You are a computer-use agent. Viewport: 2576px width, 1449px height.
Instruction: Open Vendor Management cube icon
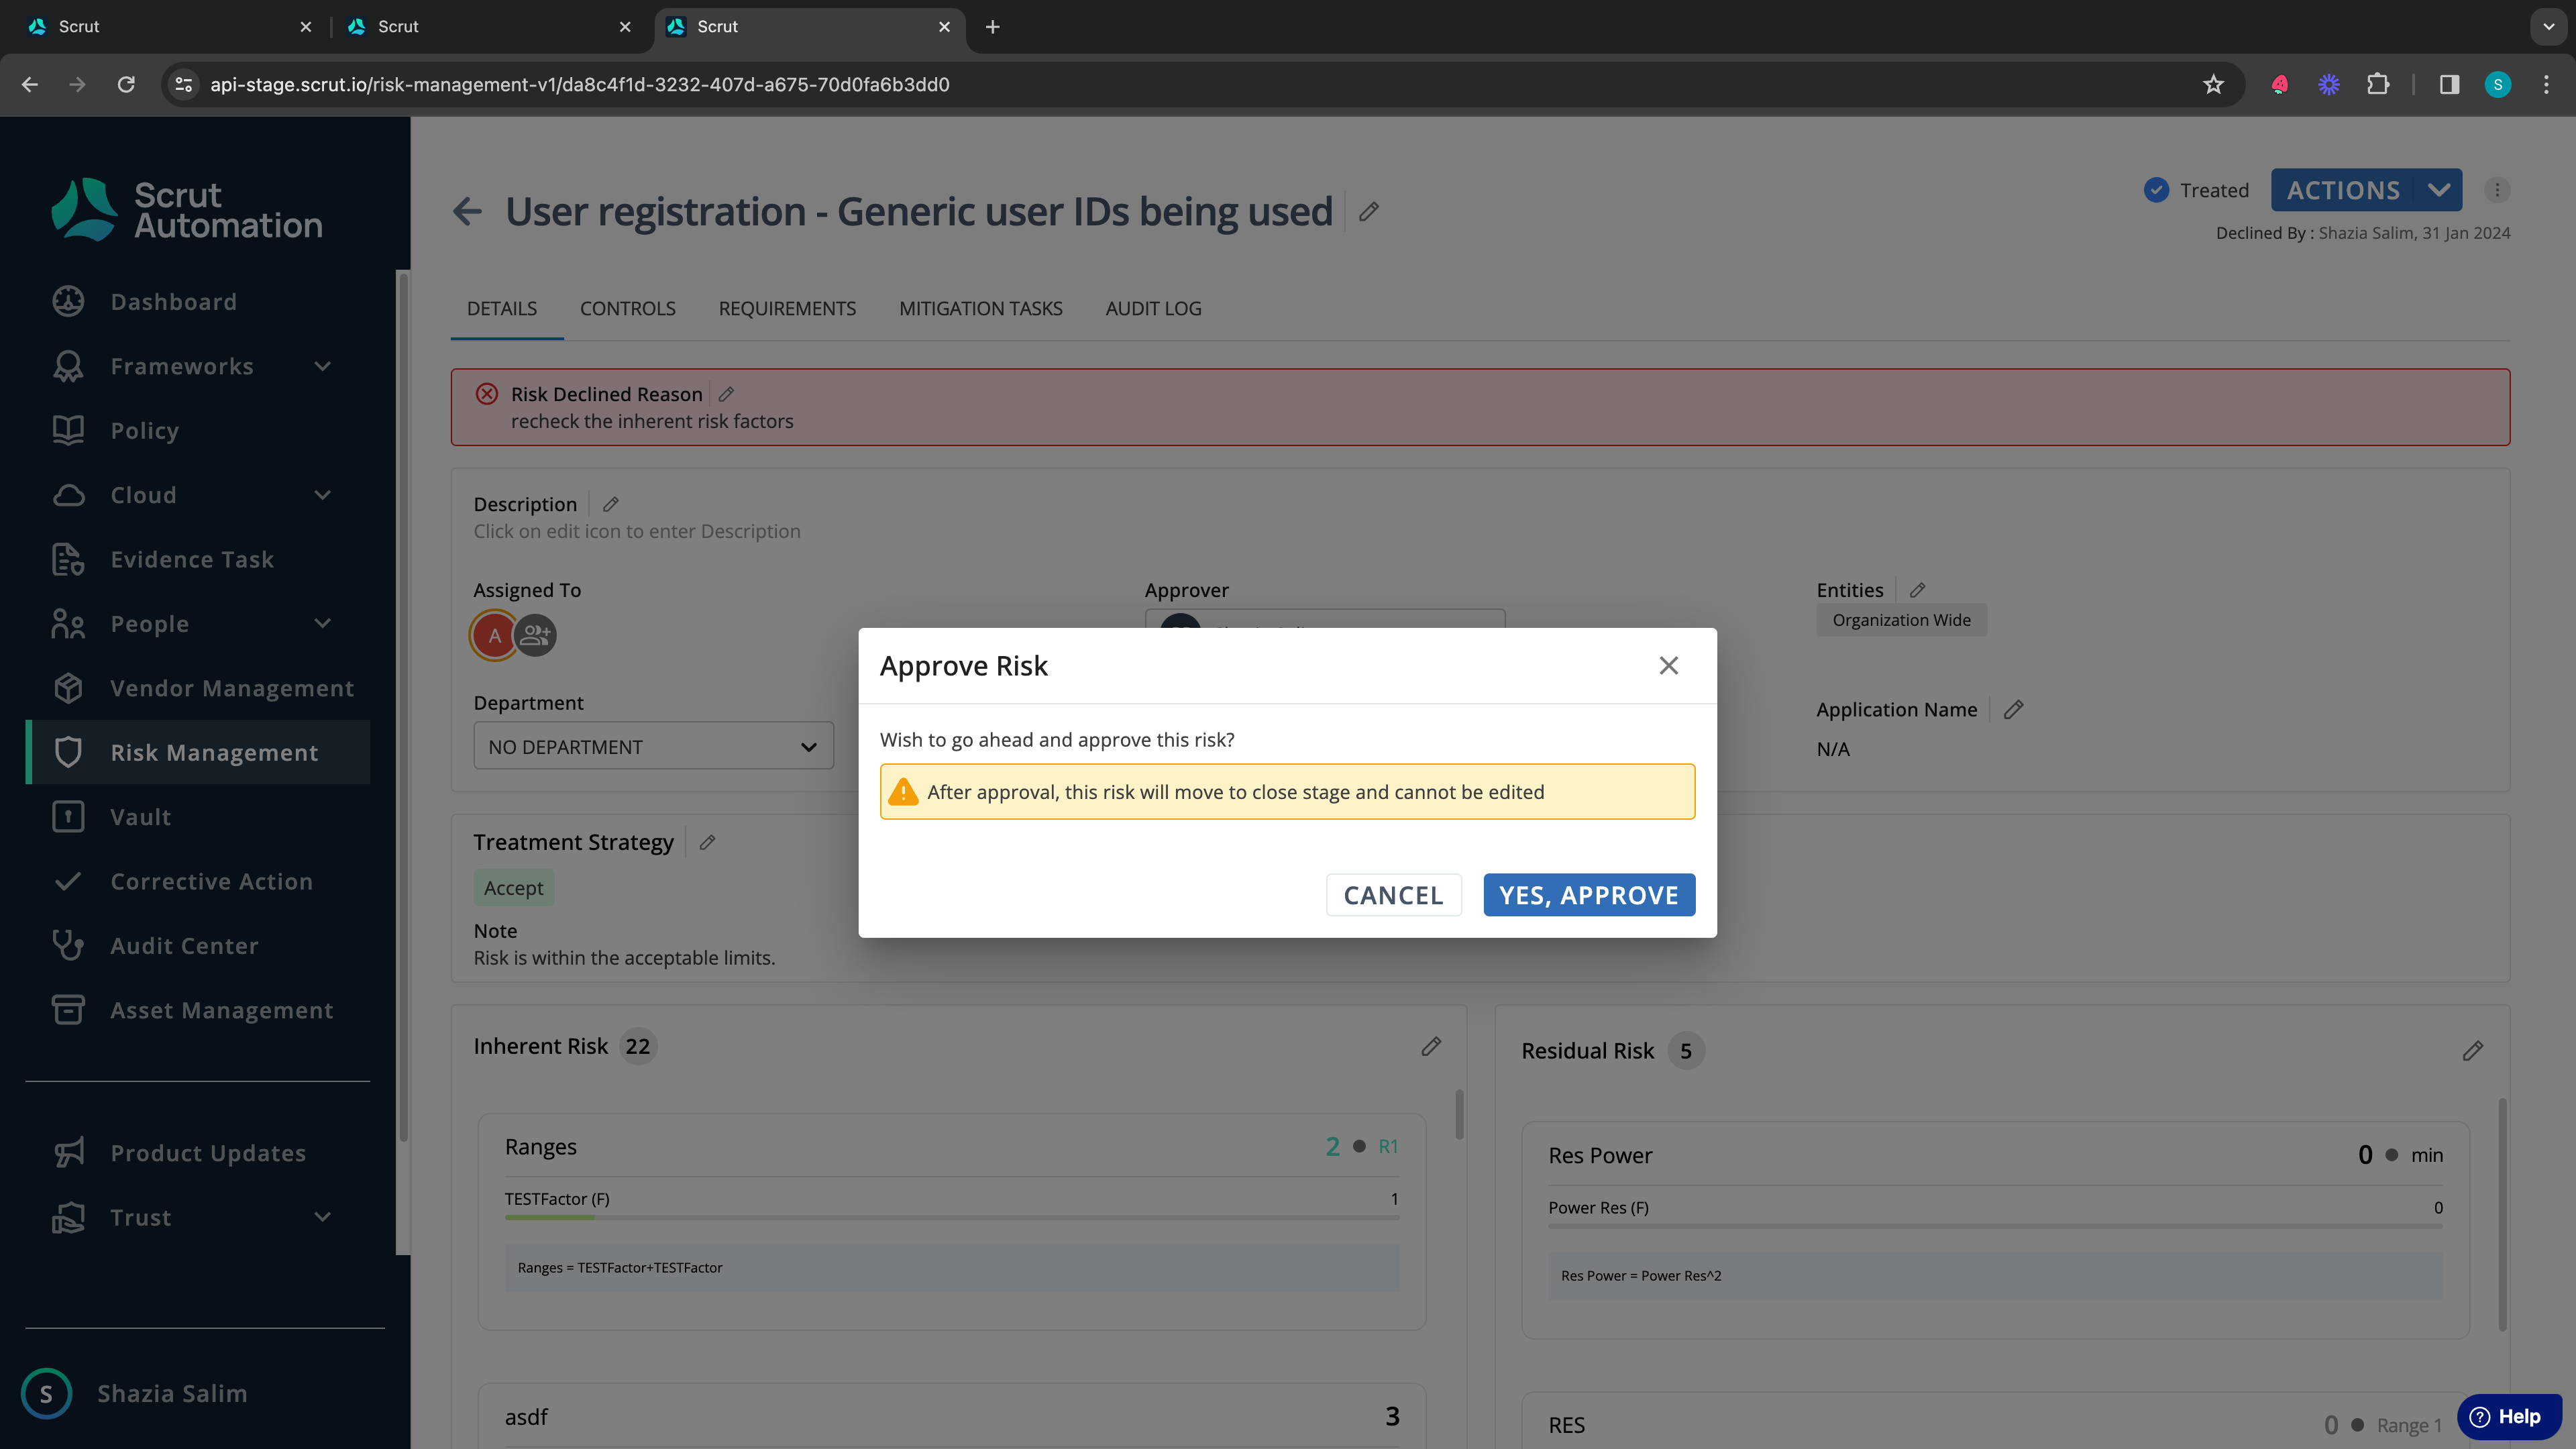[x=68, y=689]
